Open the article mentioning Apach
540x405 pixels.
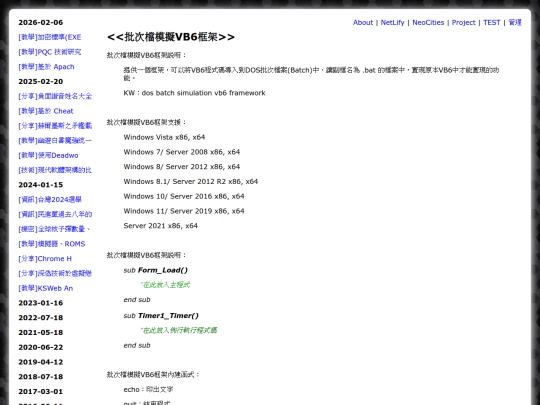coord(46,67)
